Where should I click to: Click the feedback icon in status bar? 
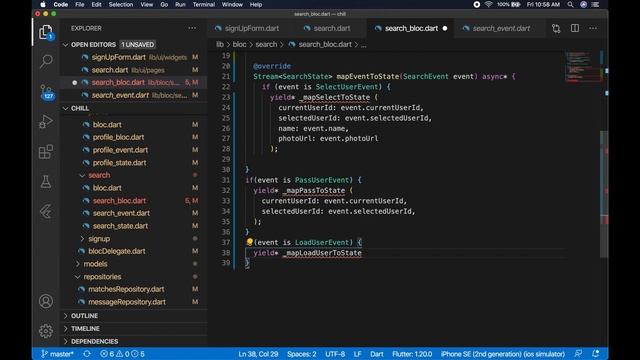tap(578, 354)
